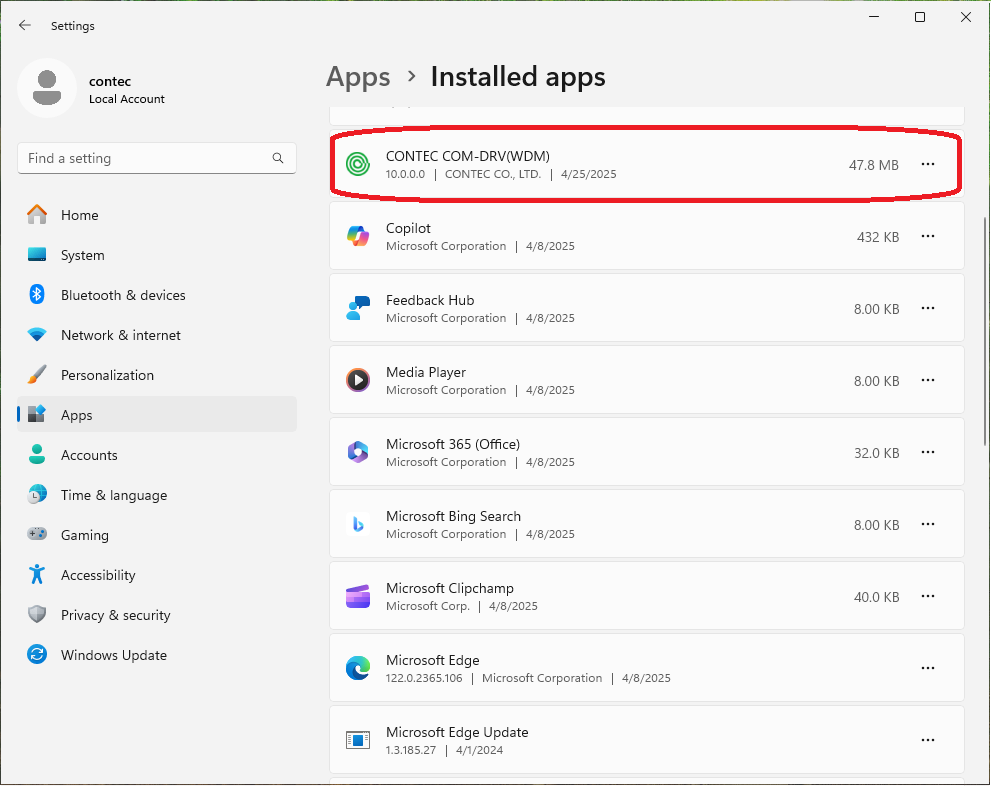Open Accounts settings
The image size is (991, 786).
point(157,456)
